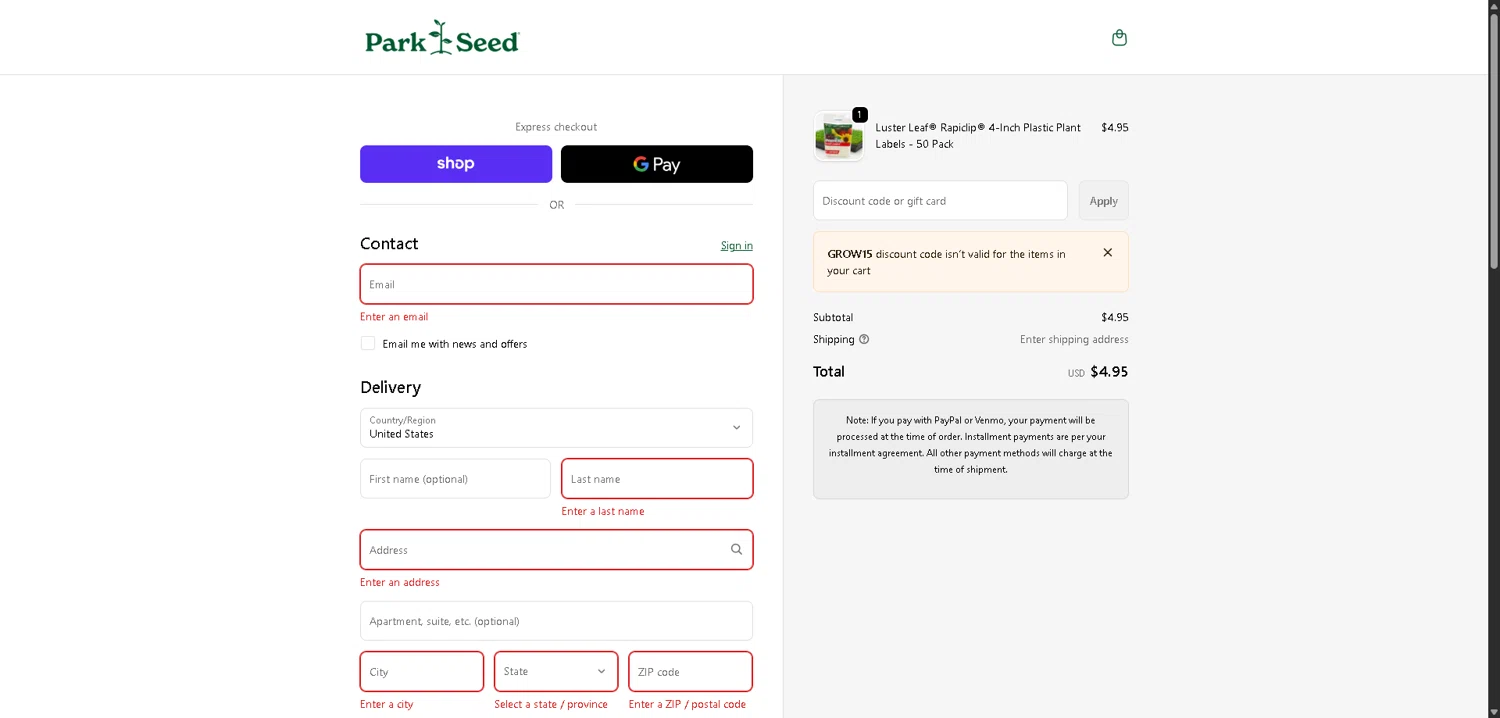
Task: Click the Discount code or gift card field
Action: [x=940, y=201]
